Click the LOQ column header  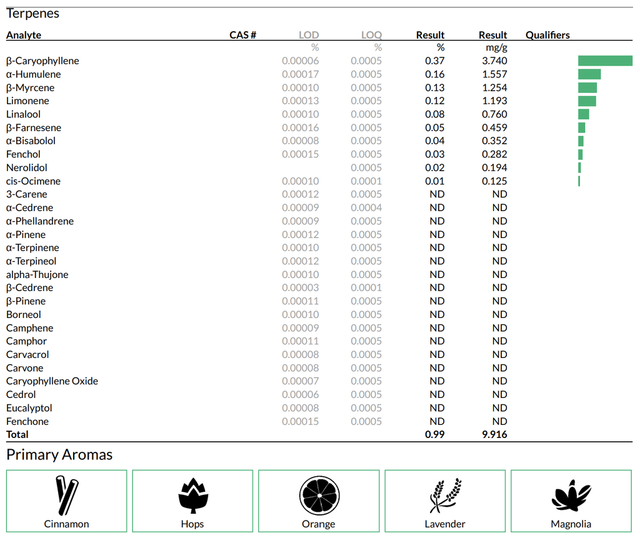pyautogui.click(x=371, y=35)
